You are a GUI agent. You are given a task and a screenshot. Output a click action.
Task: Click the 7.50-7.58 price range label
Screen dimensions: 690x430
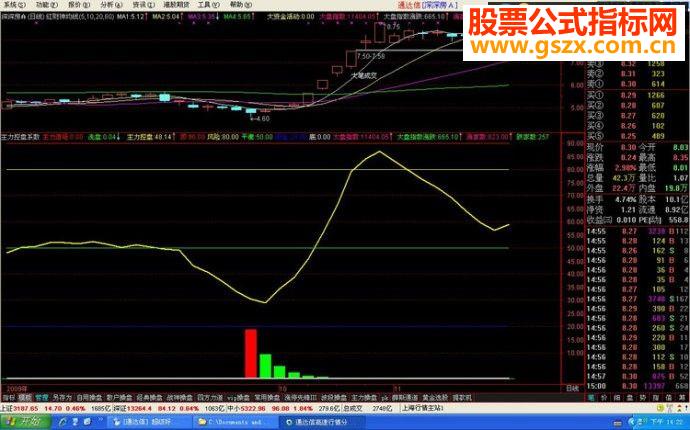click(371, 56)
